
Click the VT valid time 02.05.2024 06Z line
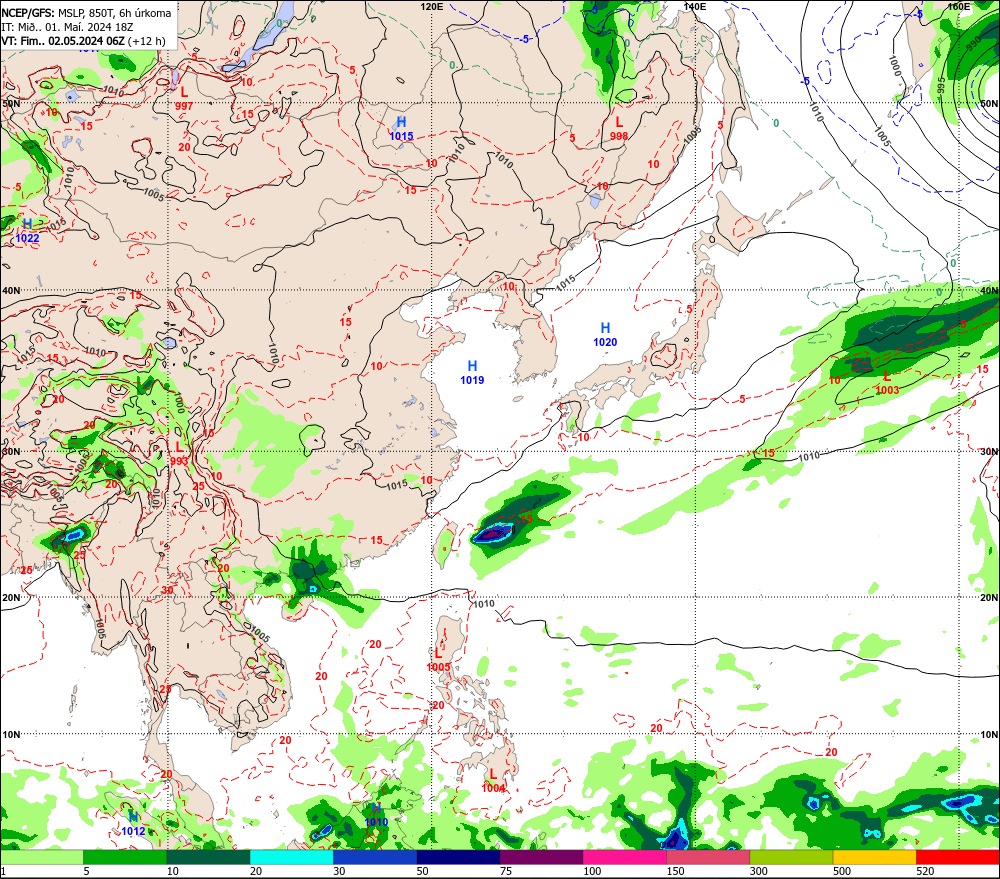[x=84, y=41]
